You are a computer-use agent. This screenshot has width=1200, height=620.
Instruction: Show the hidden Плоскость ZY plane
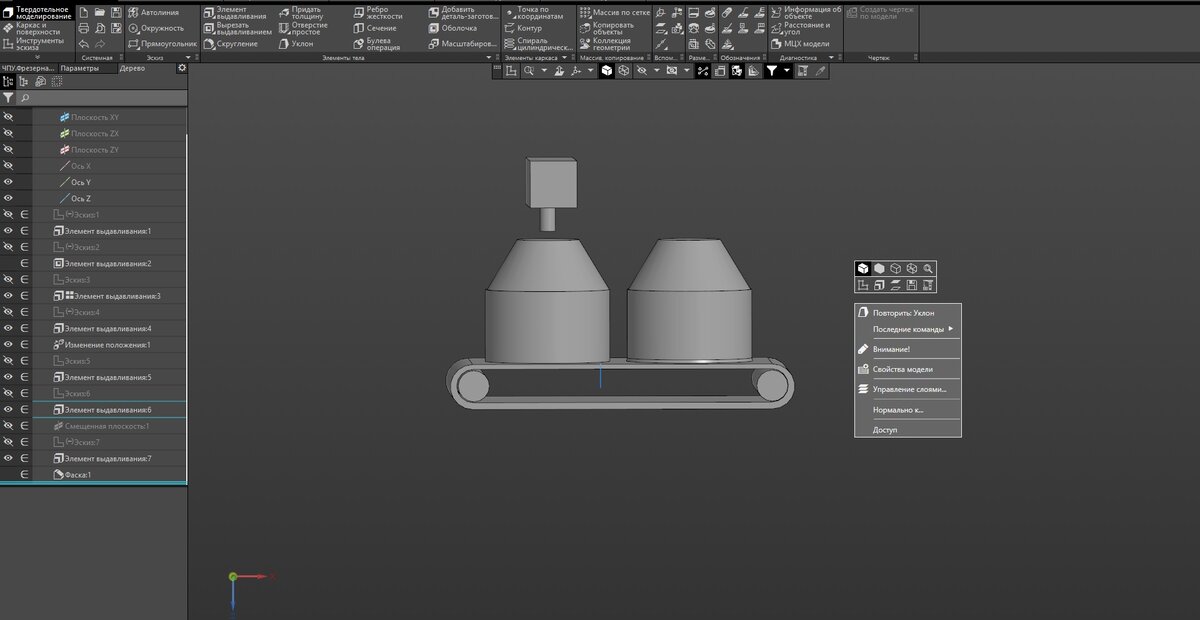pyautogui.click(x=8, y=149)
